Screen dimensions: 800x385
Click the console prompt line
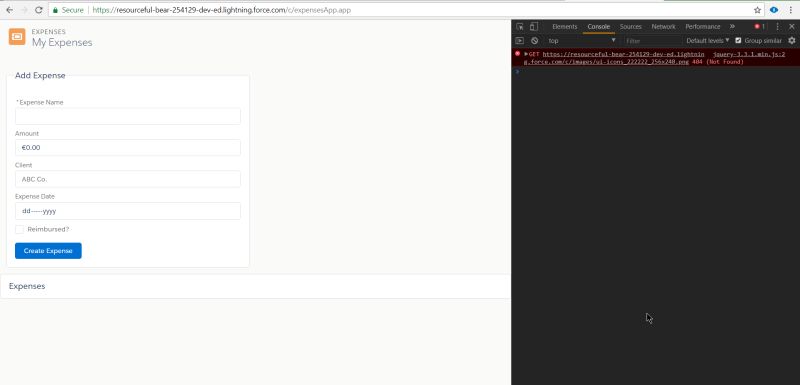[x=656, y=71]
